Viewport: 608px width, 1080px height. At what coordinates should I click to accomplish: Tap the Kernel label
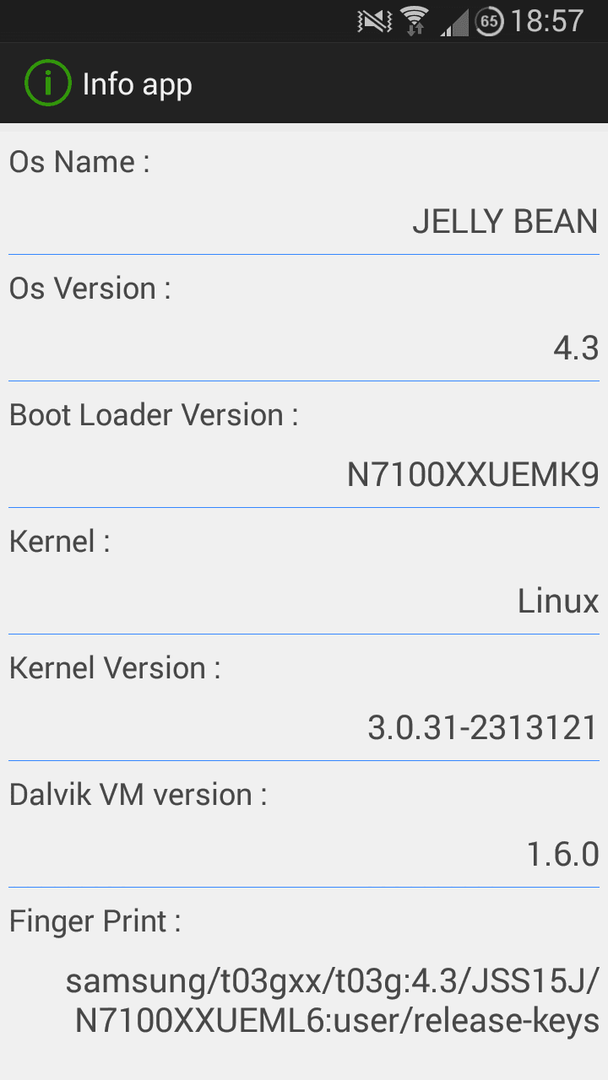[59, 542]
